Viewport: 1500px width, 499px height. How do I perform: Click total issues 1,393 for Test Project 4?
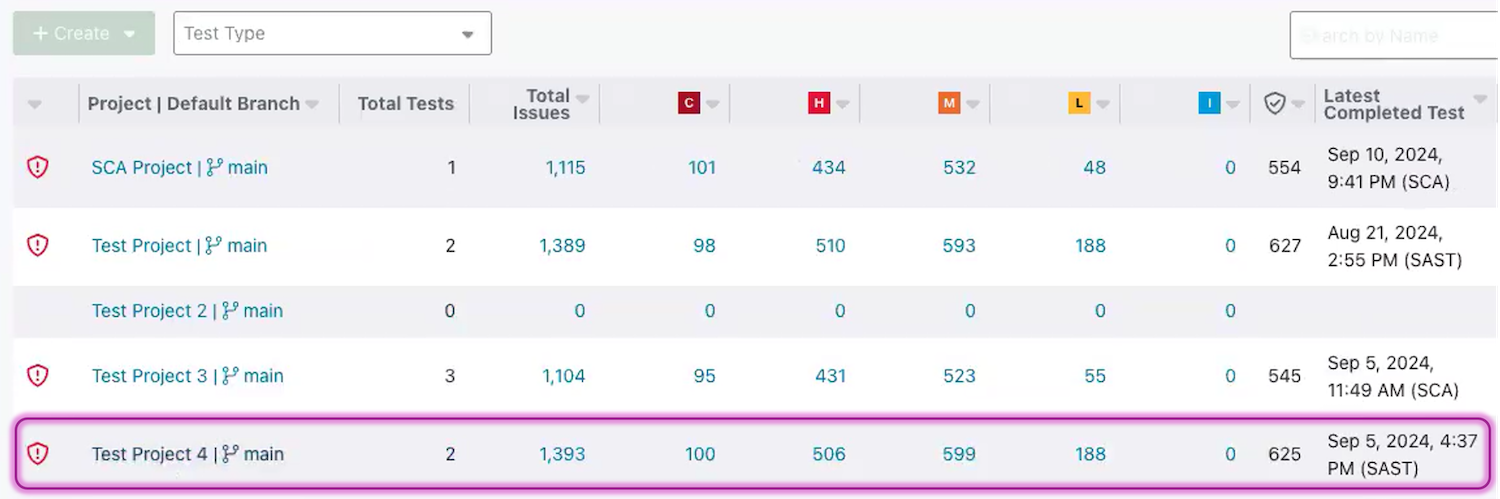click(562, 454)
